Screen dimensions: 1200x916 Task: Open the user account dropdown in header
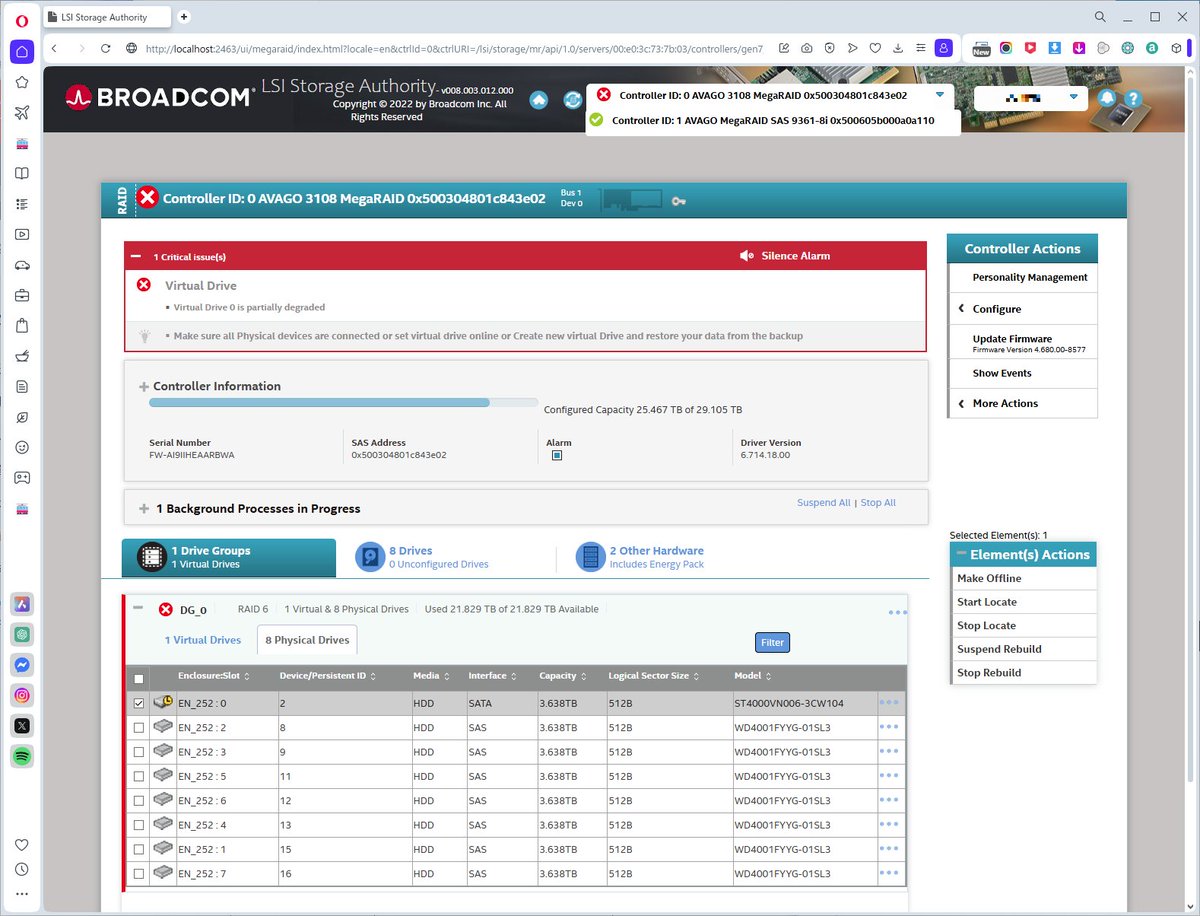pyautogui.click(x=1073, y=97)
